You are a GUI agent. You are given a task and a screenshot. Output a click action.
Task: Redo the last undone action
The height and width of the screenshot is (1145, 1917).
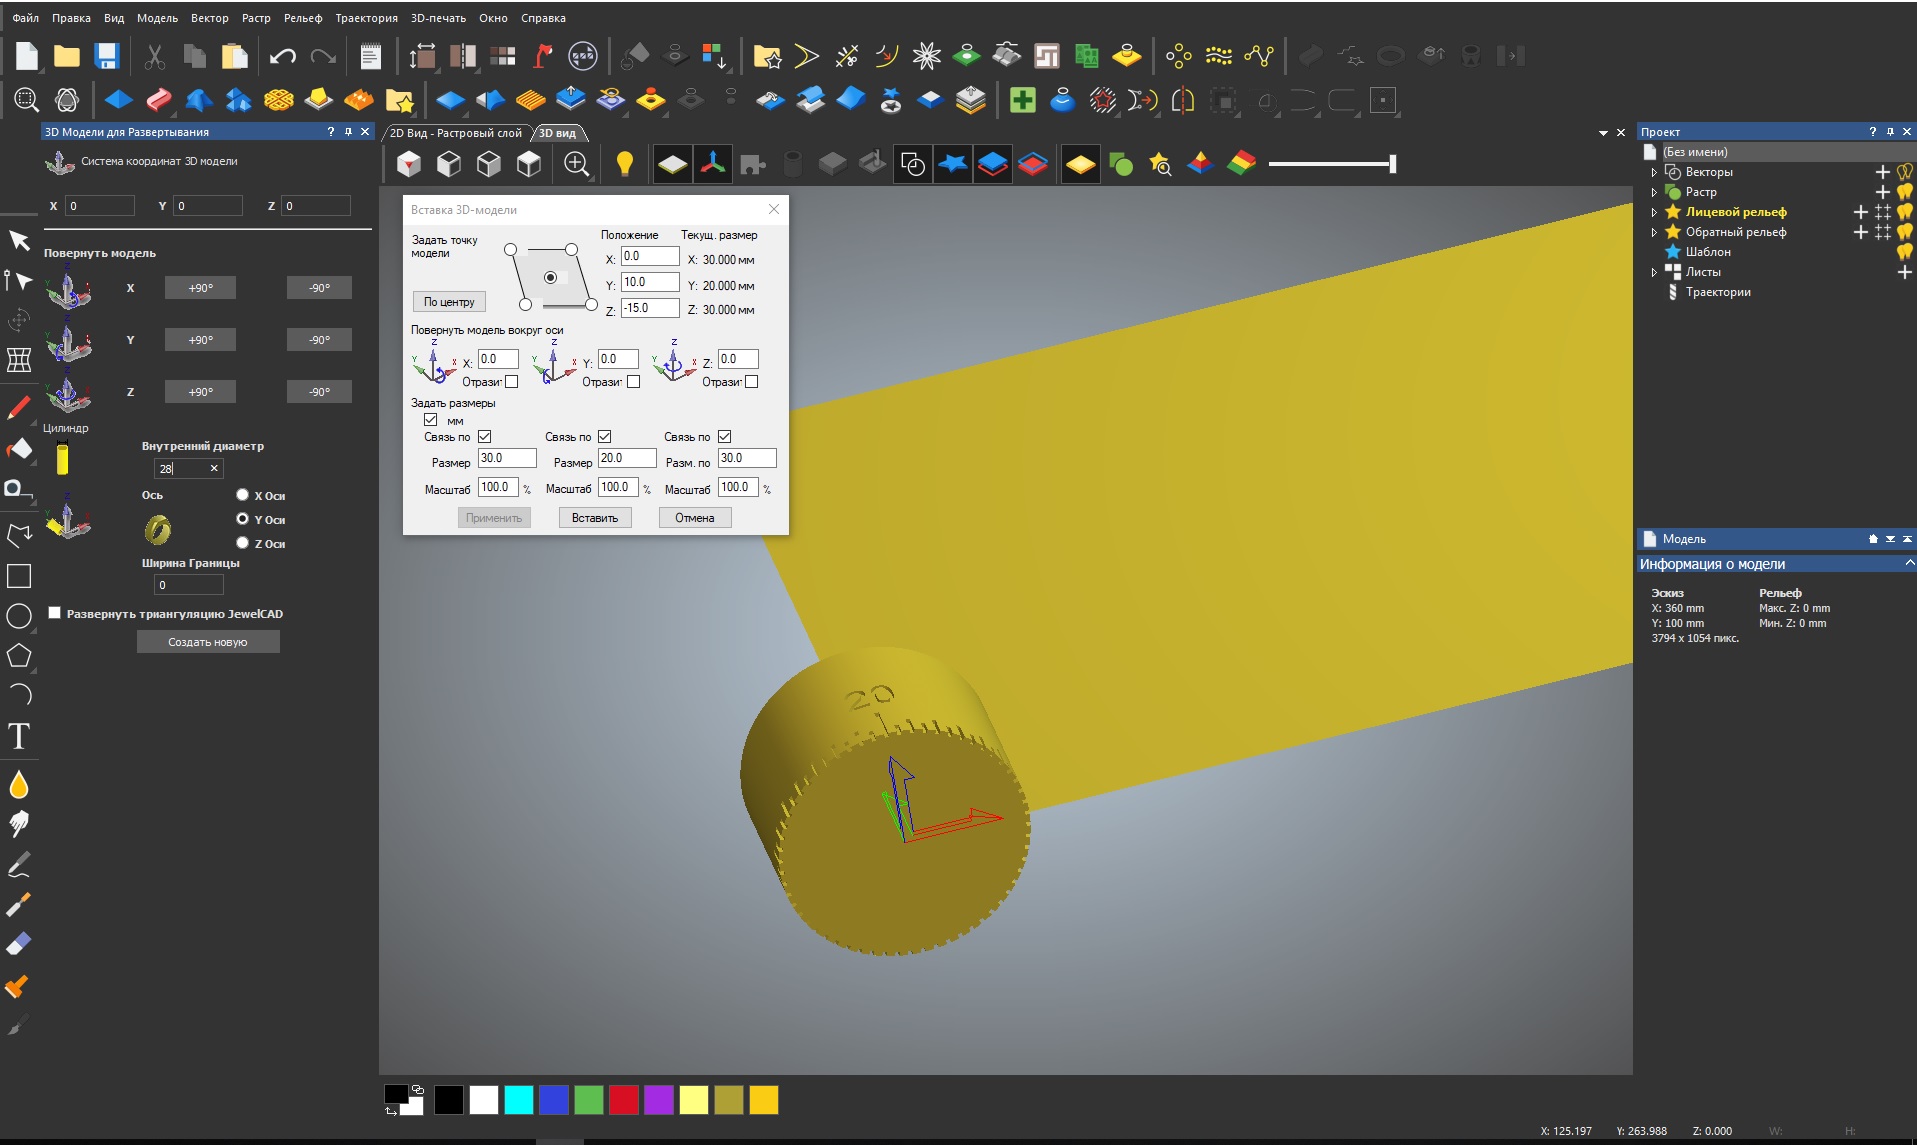322,56
